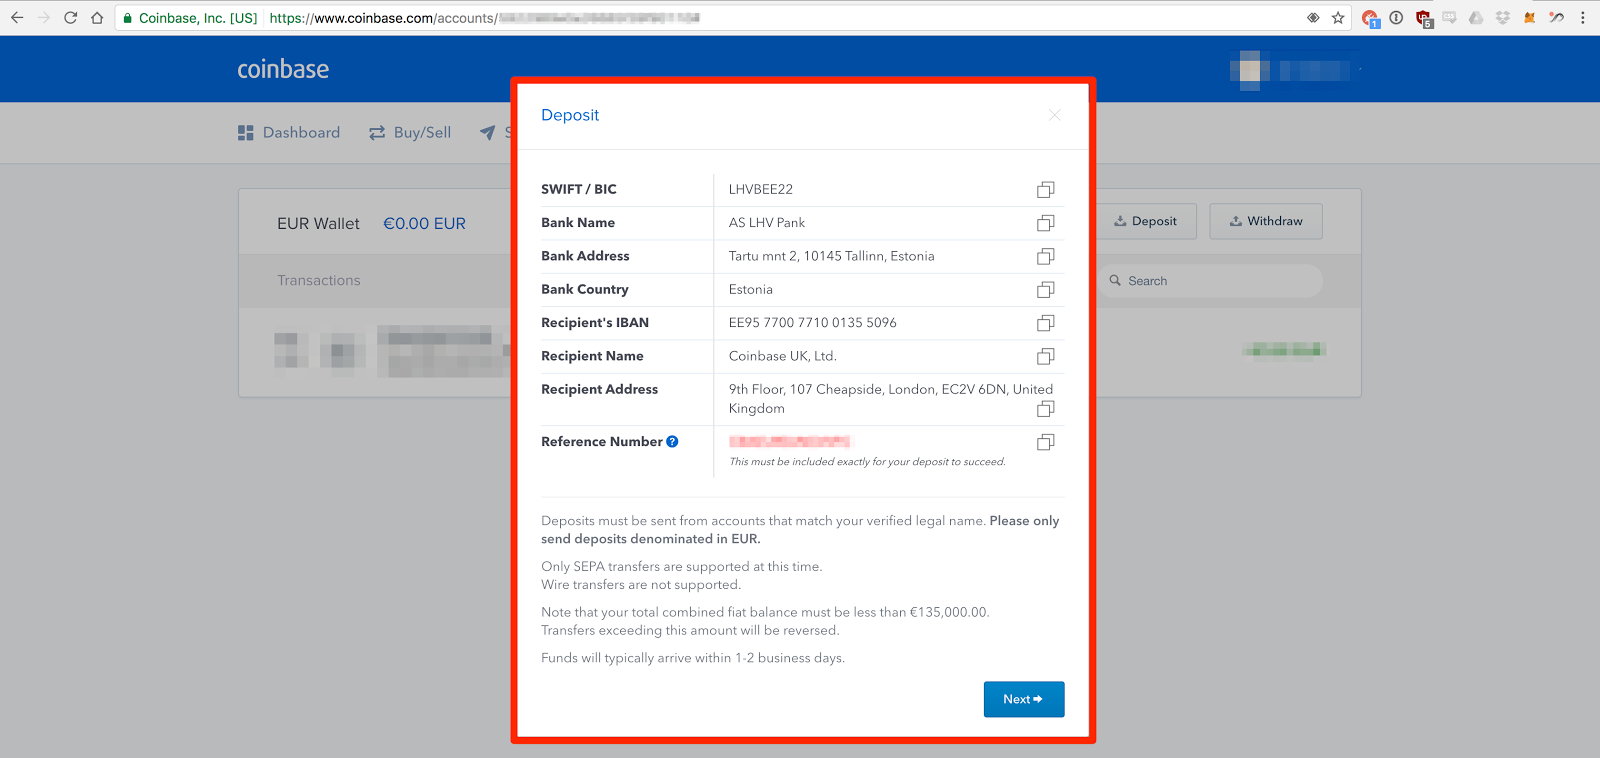Open Reference Number help tooltip
1600x758 pixels.
tap(672, 441)
